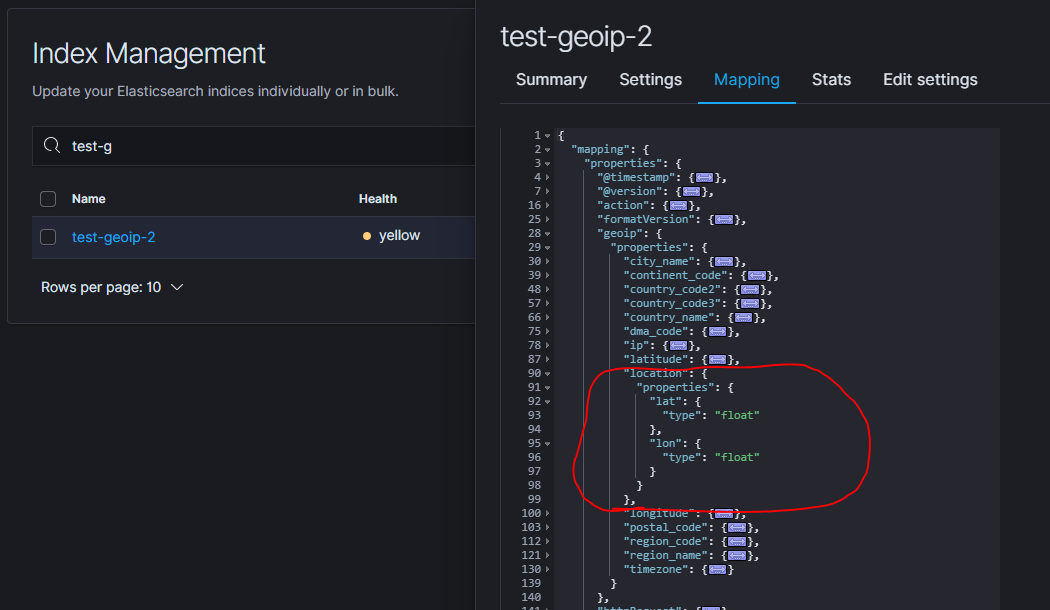This screenshot has height=610, width=1050.
Task: Collapse the "location" fold at line 90
Action: 547,374
